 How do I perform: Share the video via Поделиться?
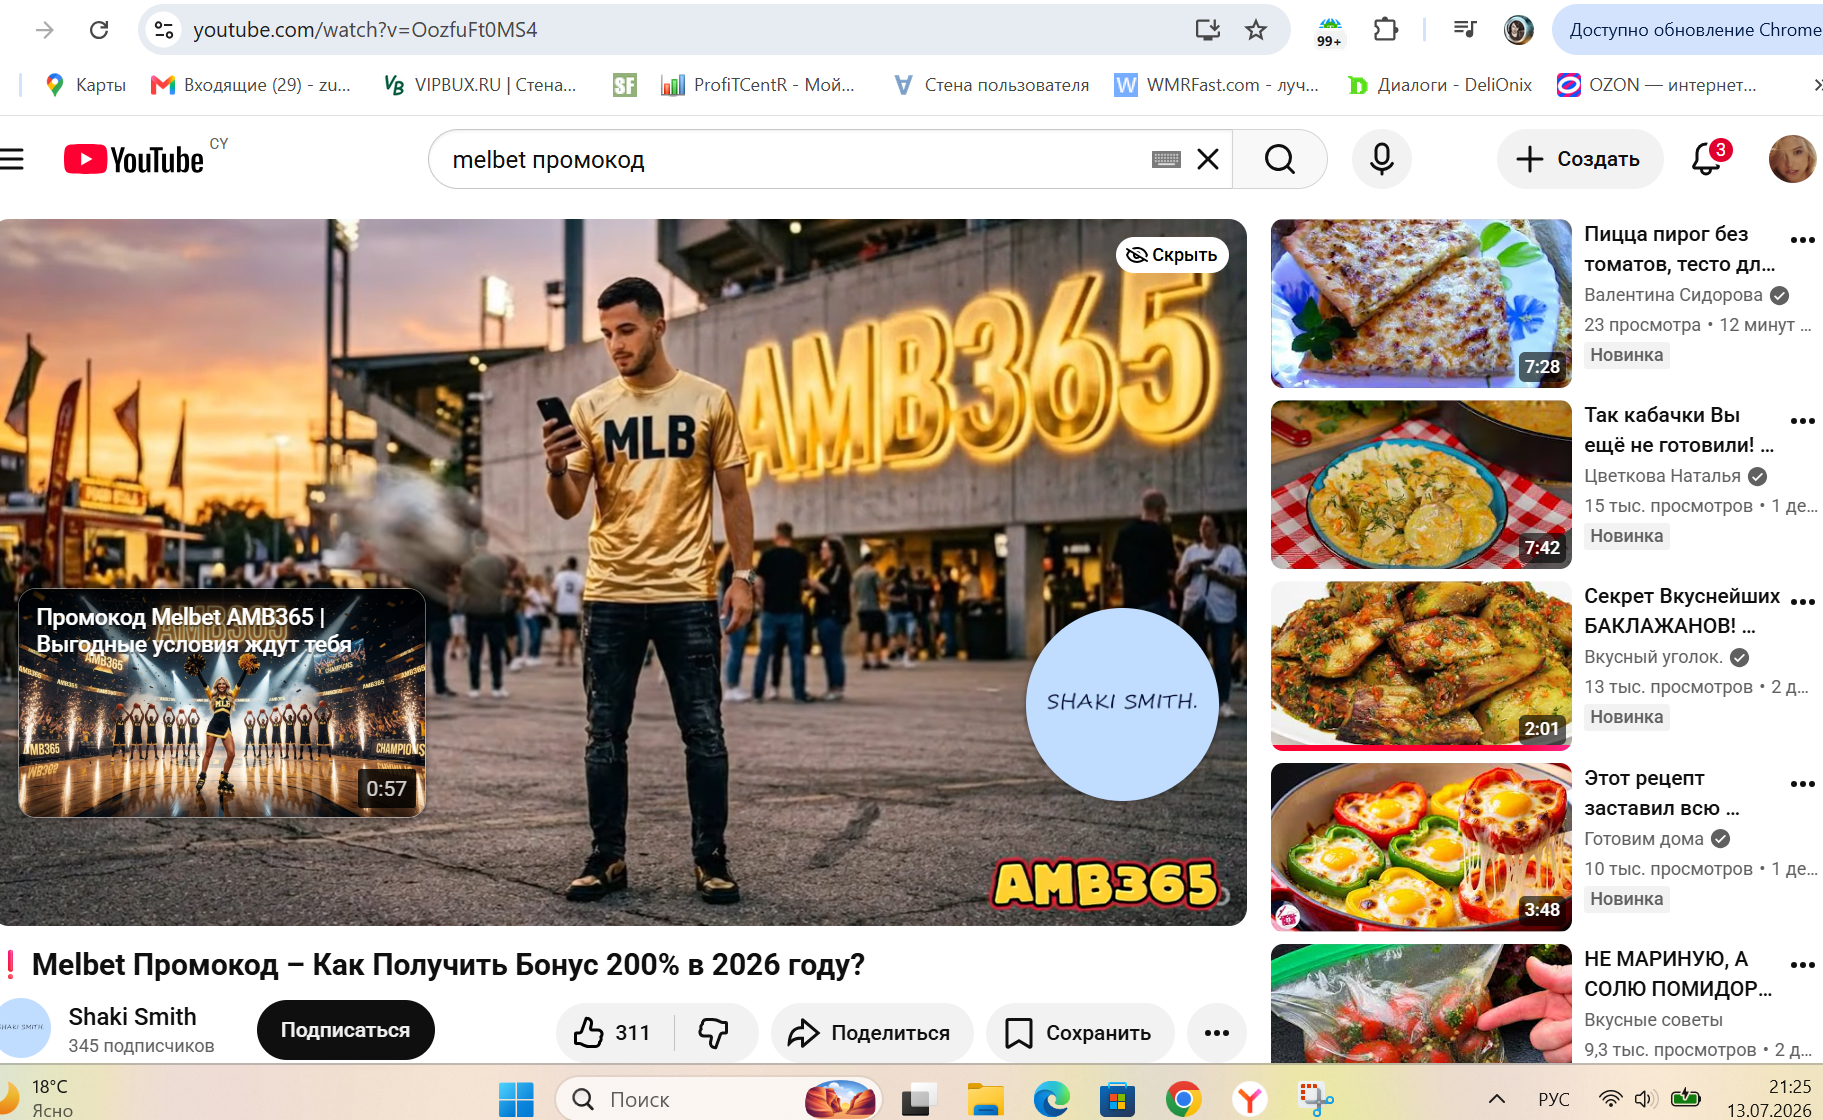pyautogui.click(x=871, y=1032)
